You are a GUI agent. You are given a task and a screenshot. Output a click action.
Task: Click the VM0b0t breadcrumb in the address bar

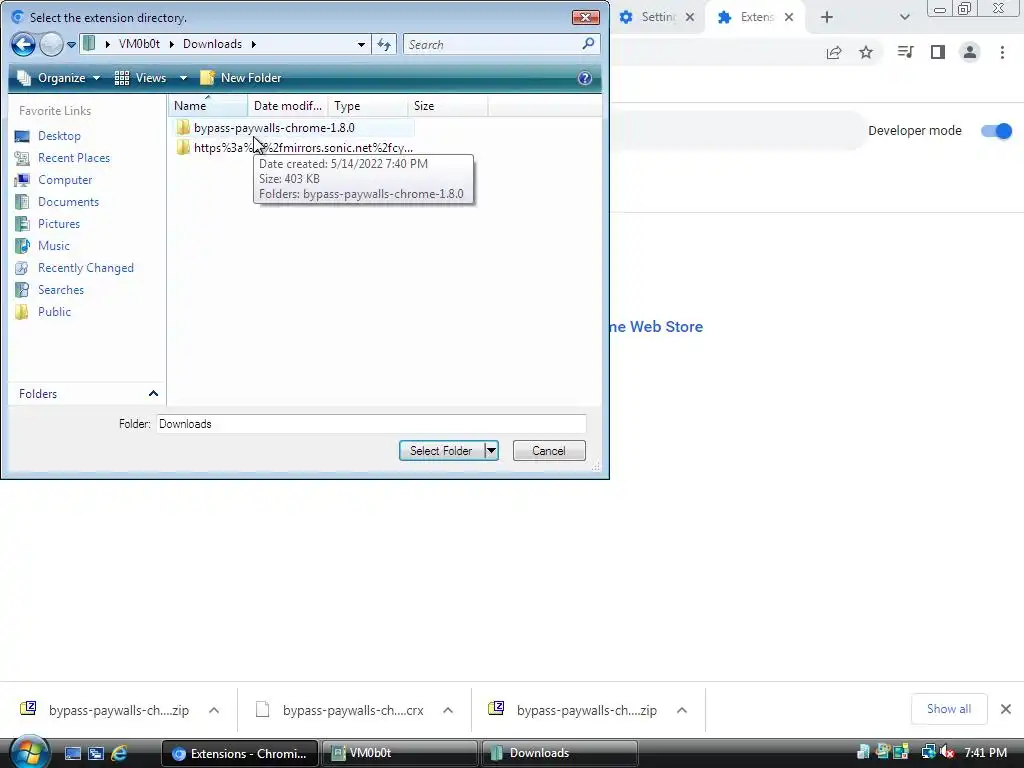tap(139, 44)
